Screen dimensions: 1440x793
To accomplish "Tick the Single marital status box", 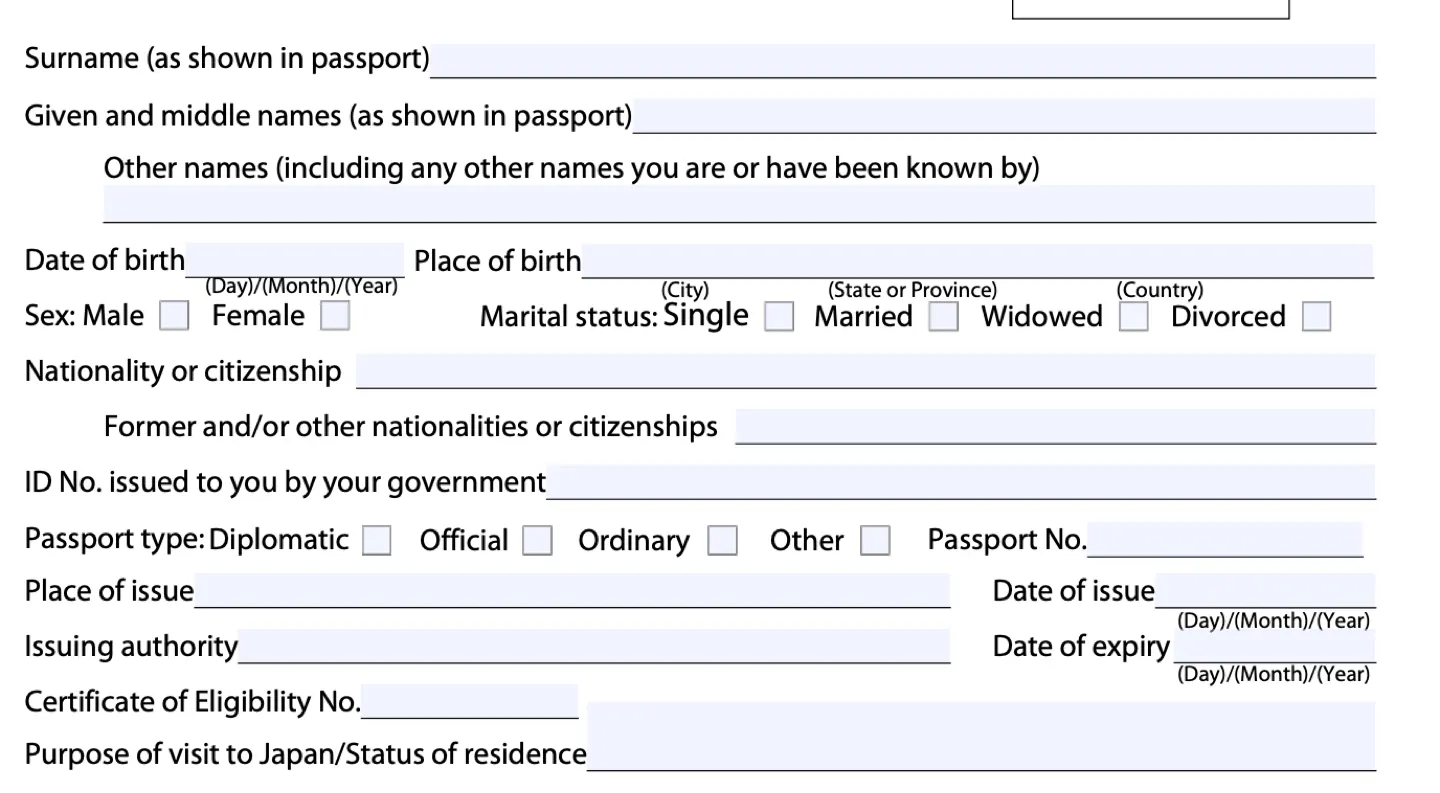I will pyautogui.click(x=779, y=317).
